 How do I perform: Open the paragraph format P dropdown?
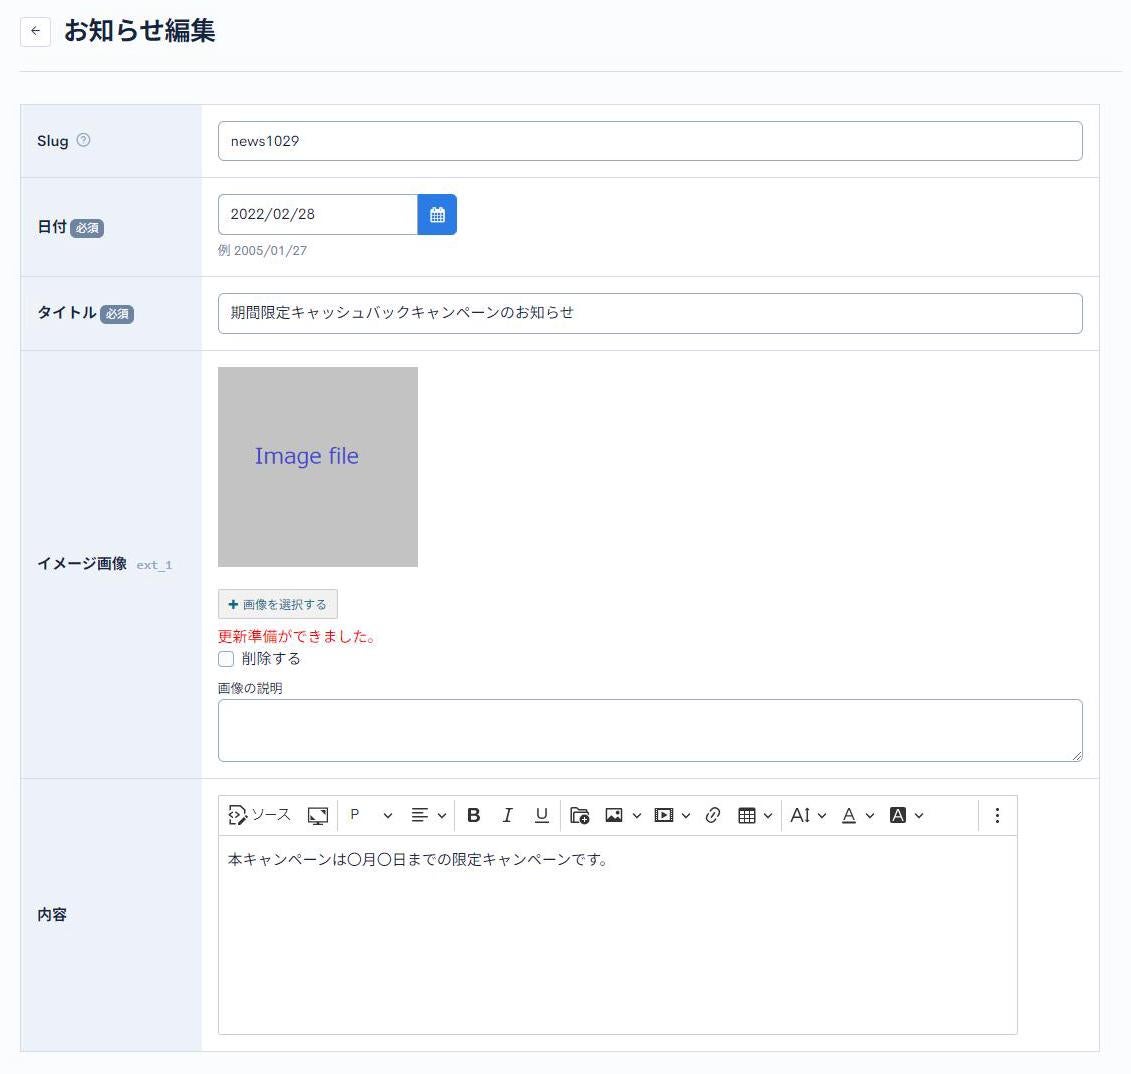tap(370, 815)
